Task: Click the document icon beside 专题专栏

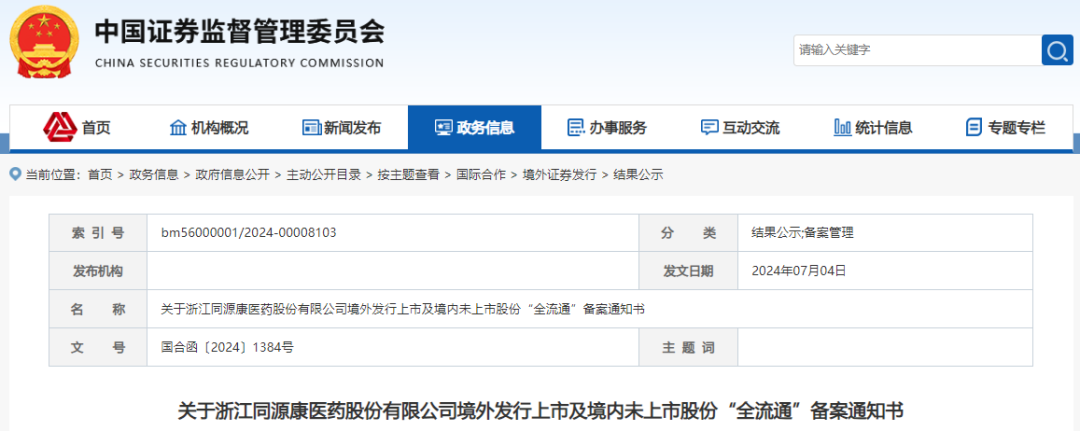Action: (x=973, y=128)
